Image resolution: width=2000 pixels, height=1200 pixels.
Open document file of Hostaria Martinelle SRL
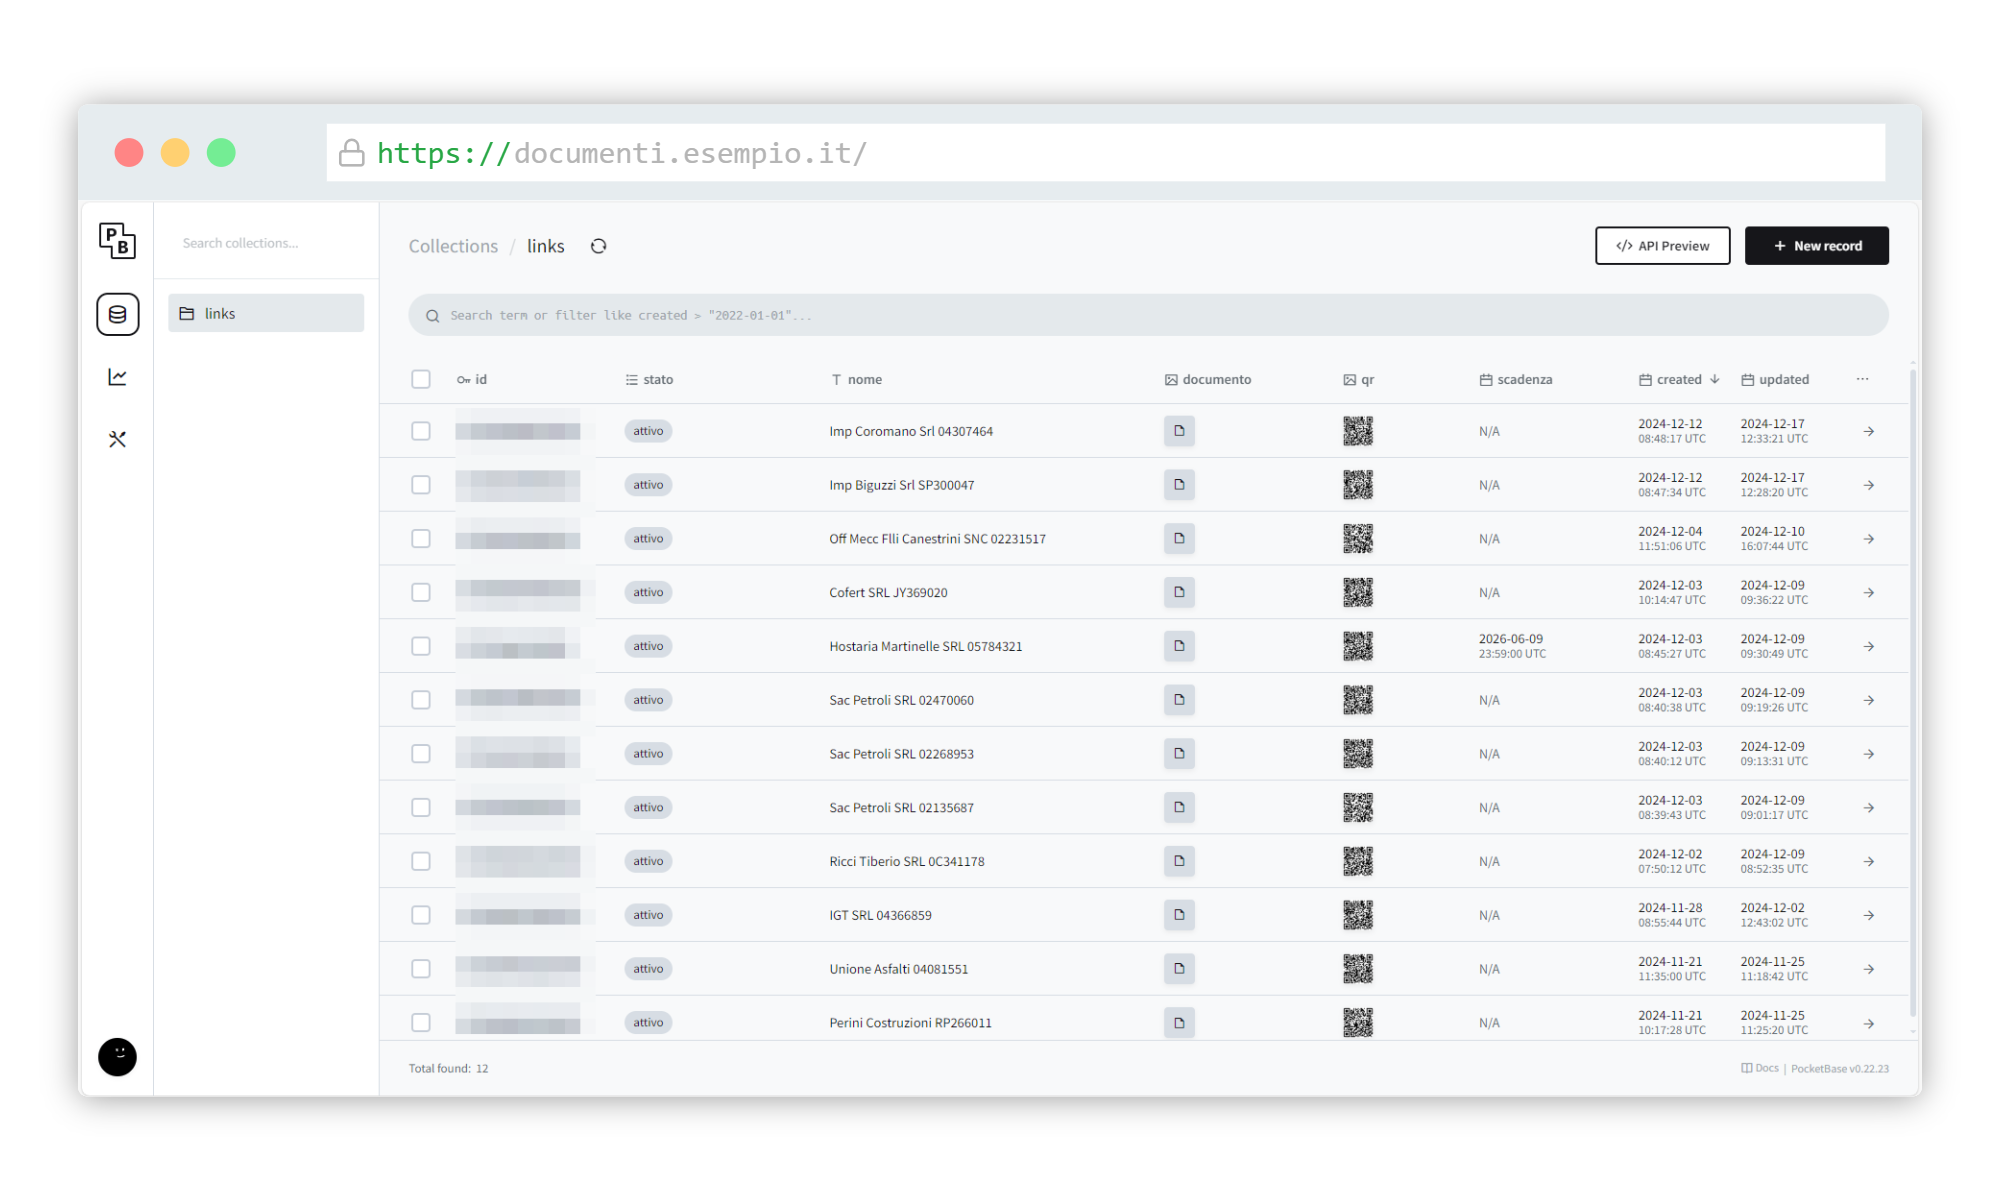1179,646
